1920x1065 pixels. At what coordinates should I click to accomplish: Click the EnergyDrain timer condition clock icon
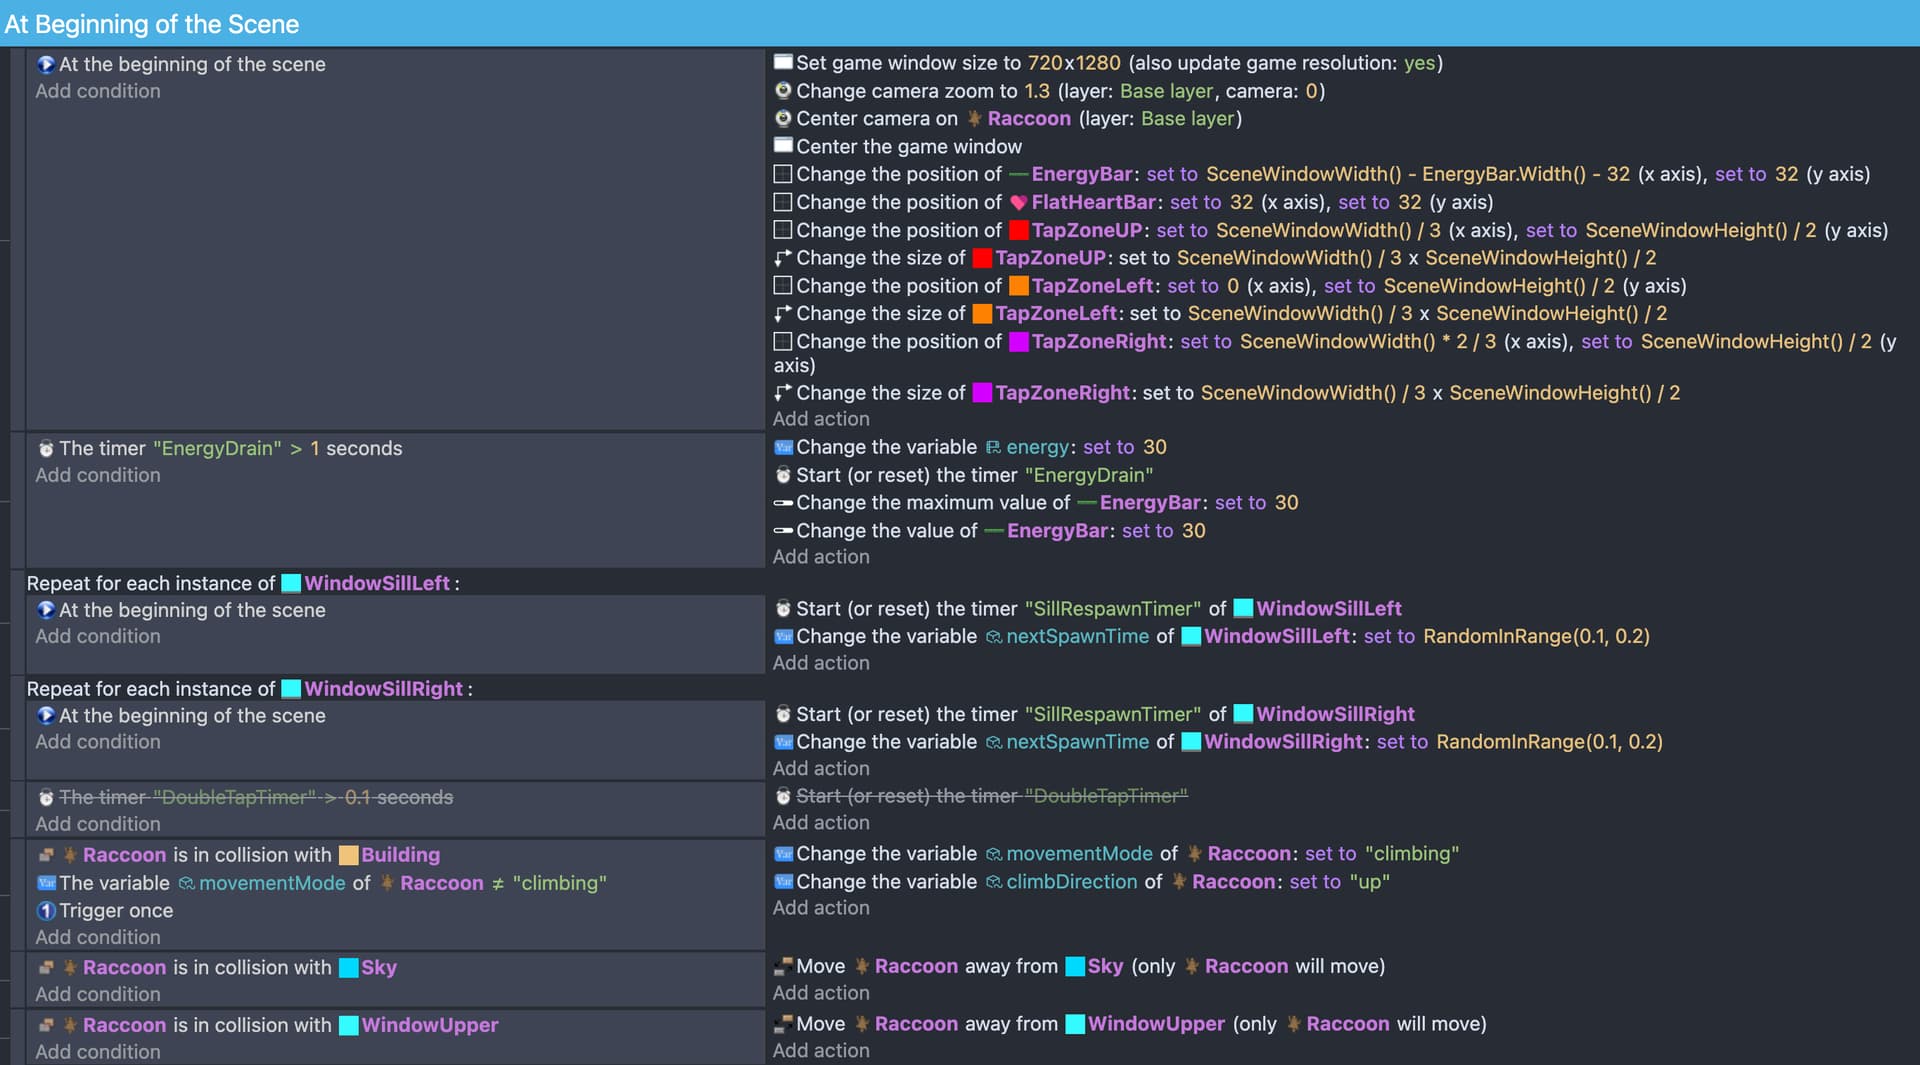46,449
